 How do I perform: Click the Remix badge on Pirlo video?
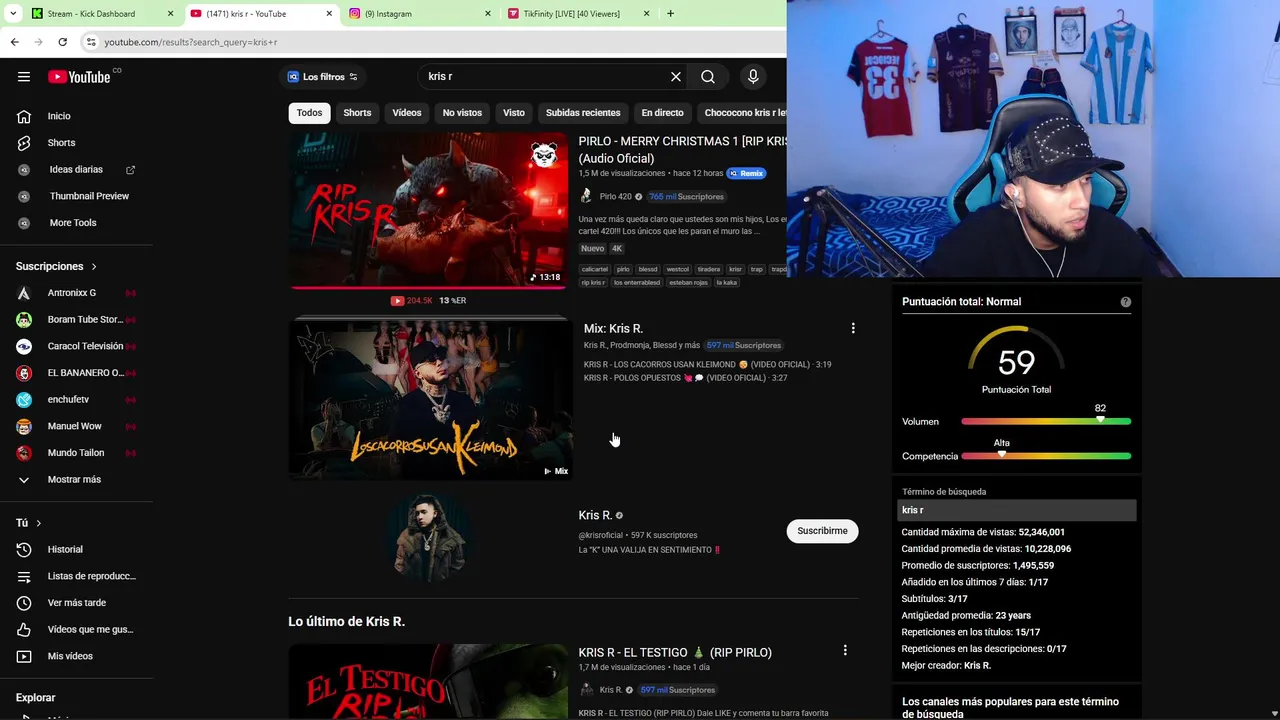(746, 173)
